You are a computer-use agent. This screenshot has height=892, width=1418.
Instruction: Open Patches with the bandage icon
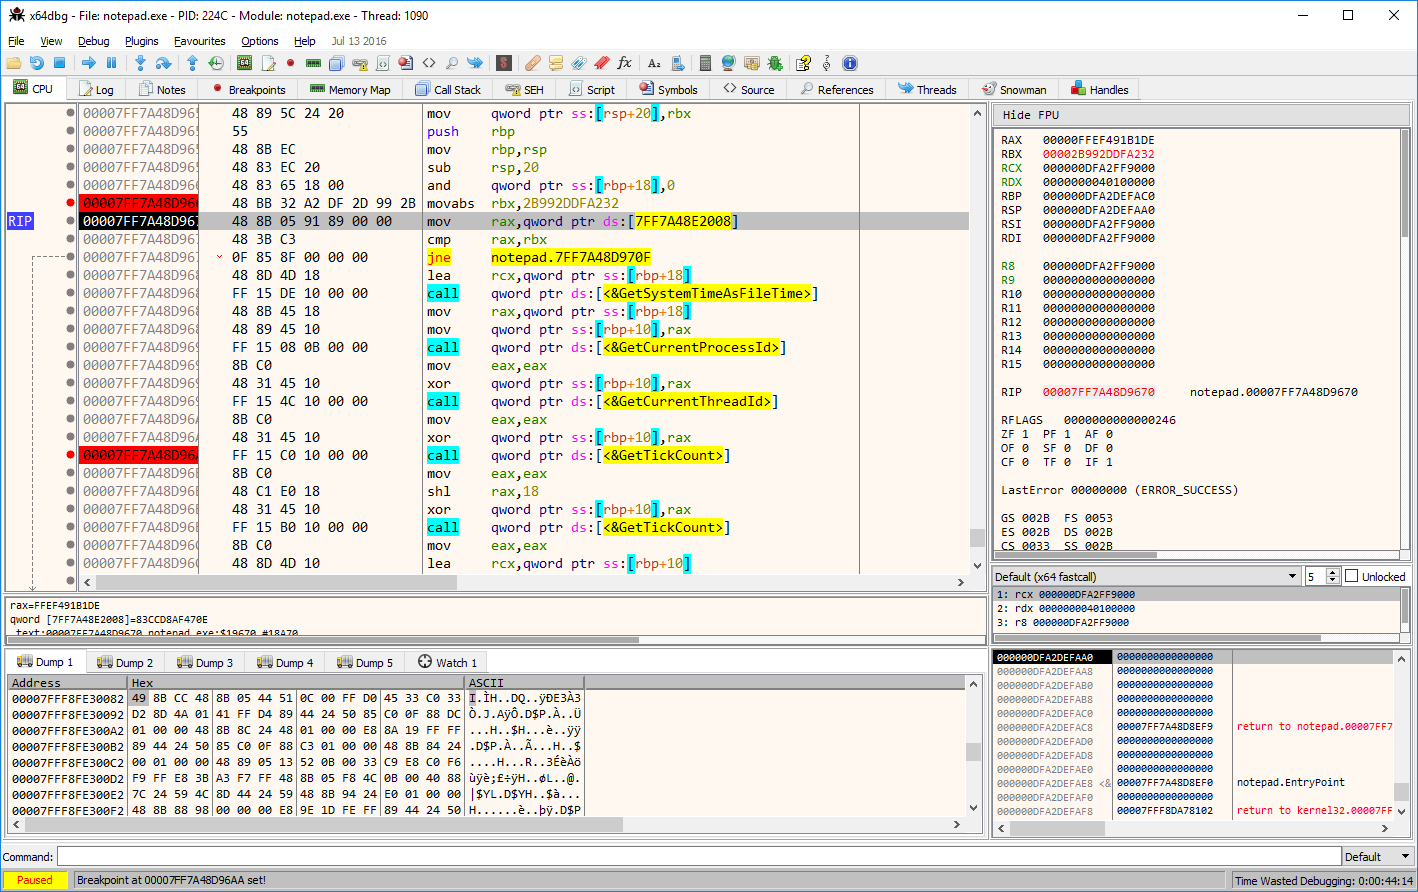(533, 63)
